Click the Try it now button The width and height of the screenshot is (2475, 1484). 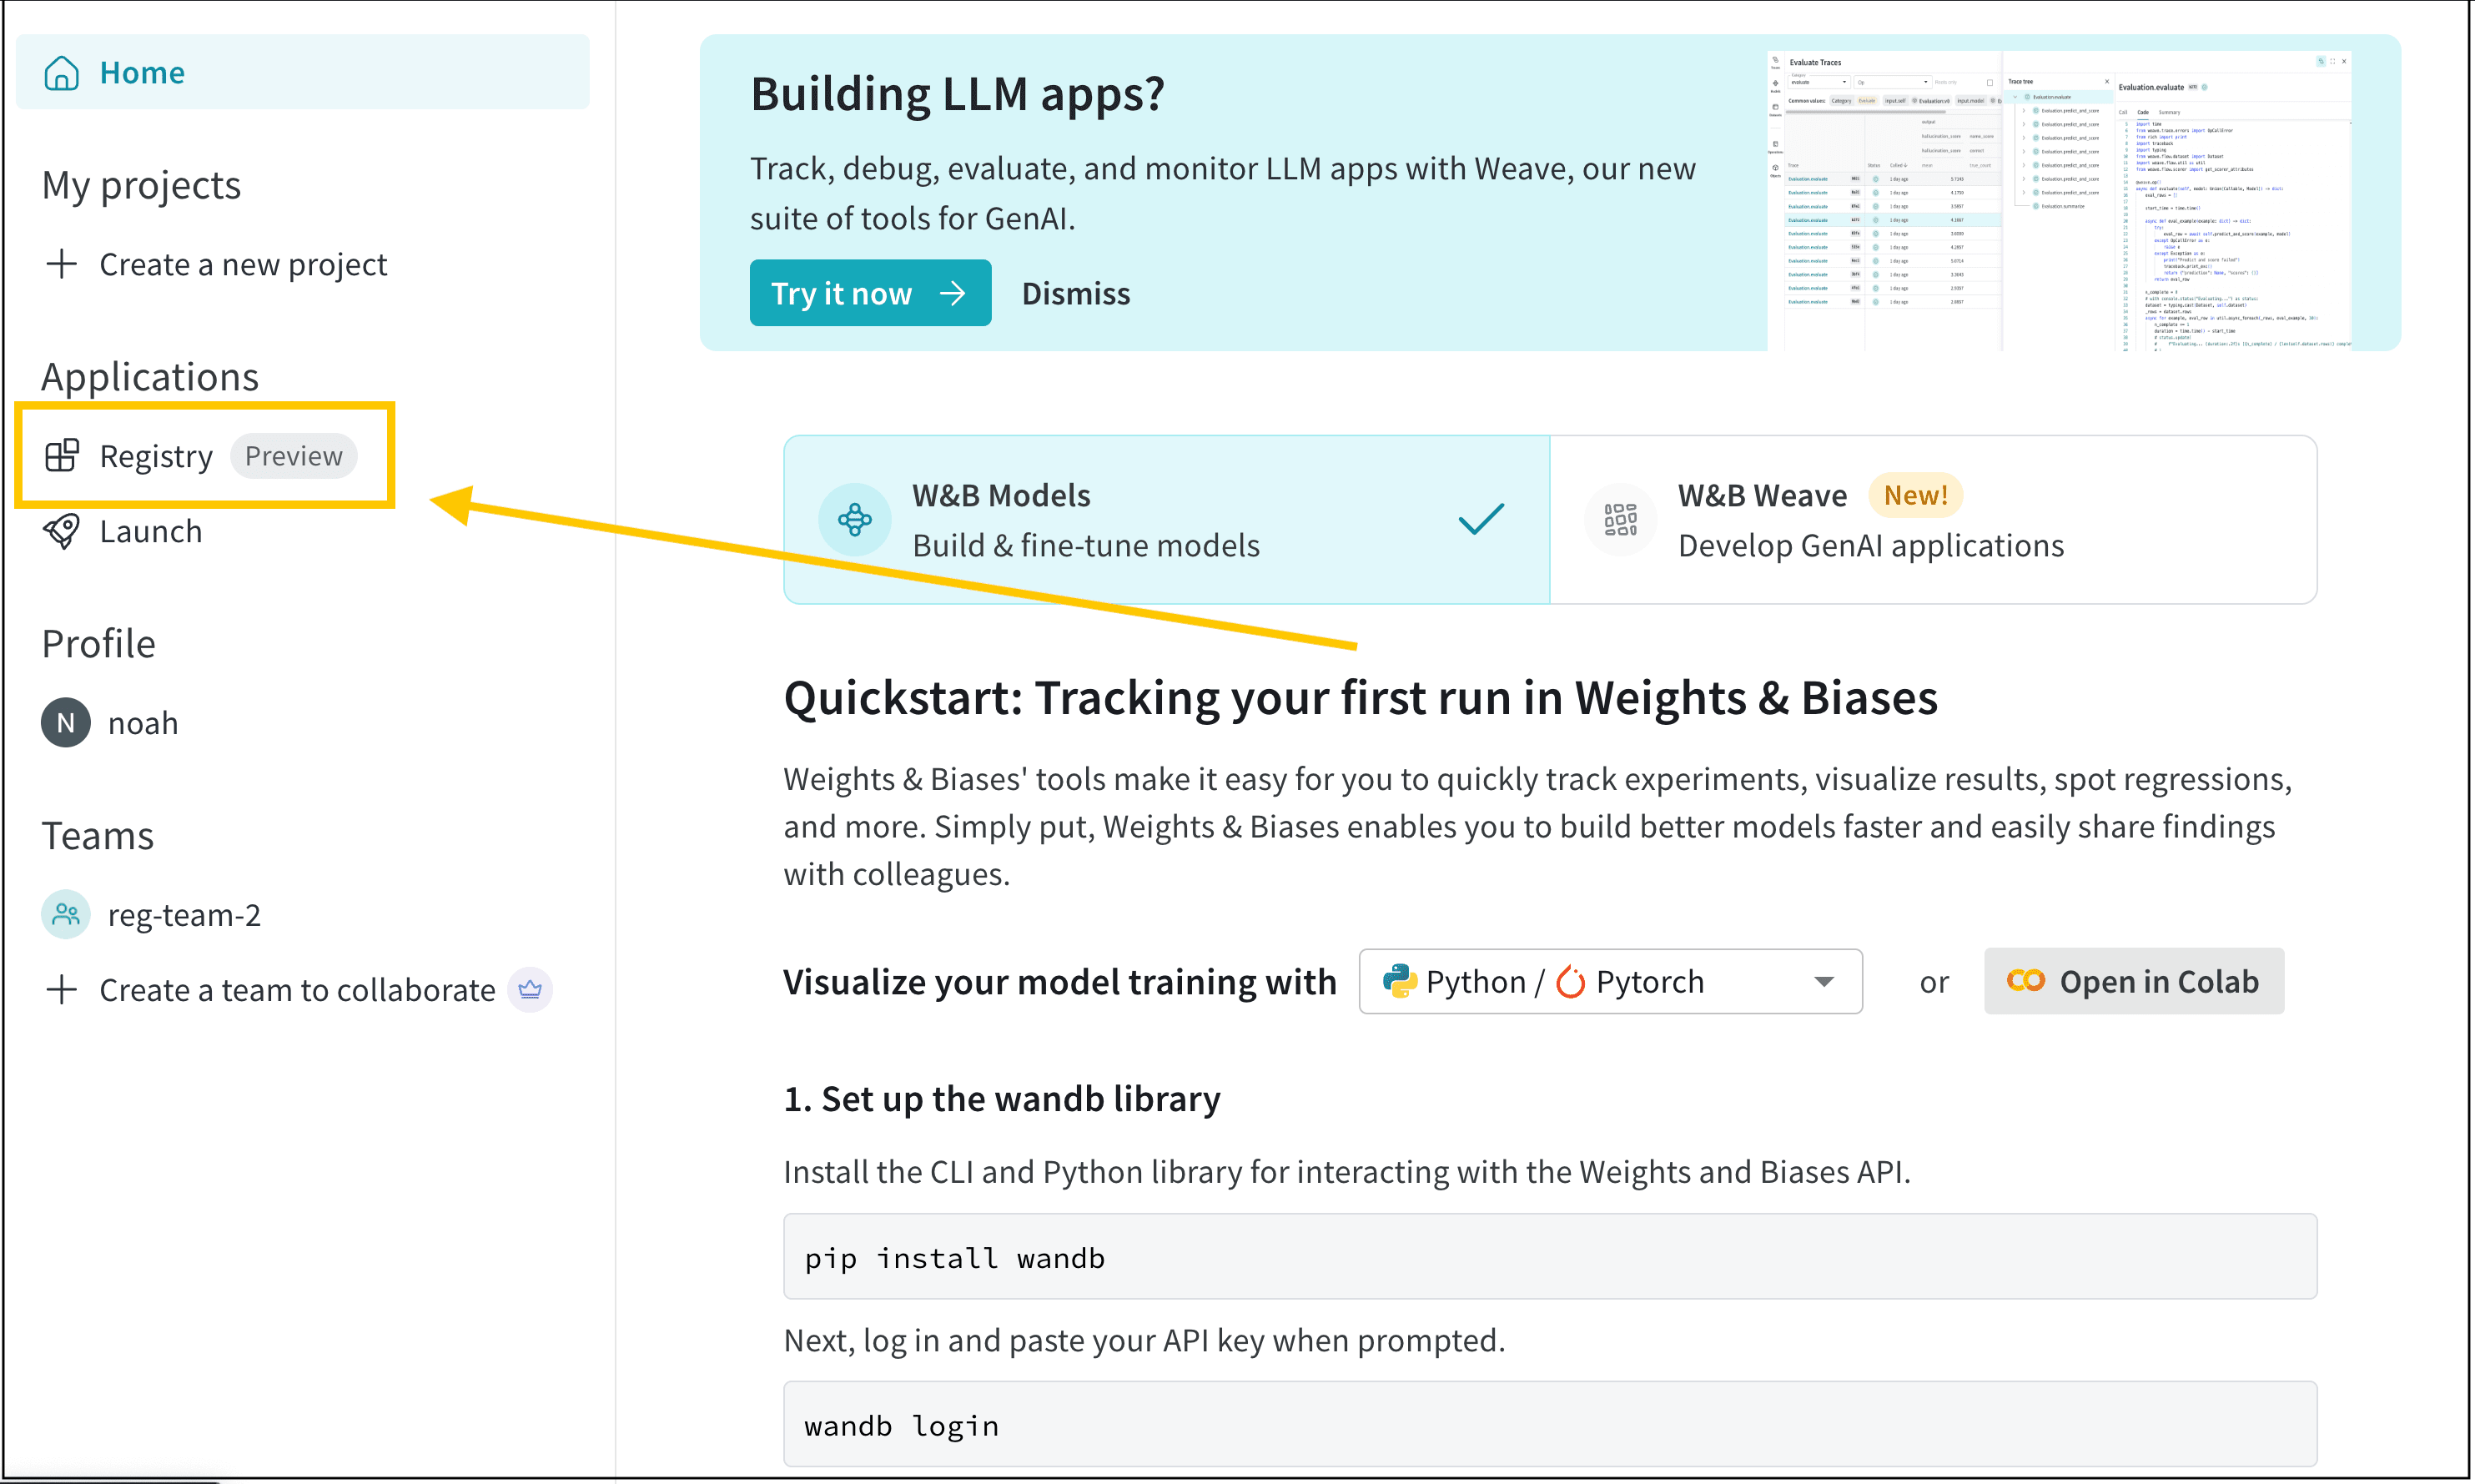click(x=870, y=293)
